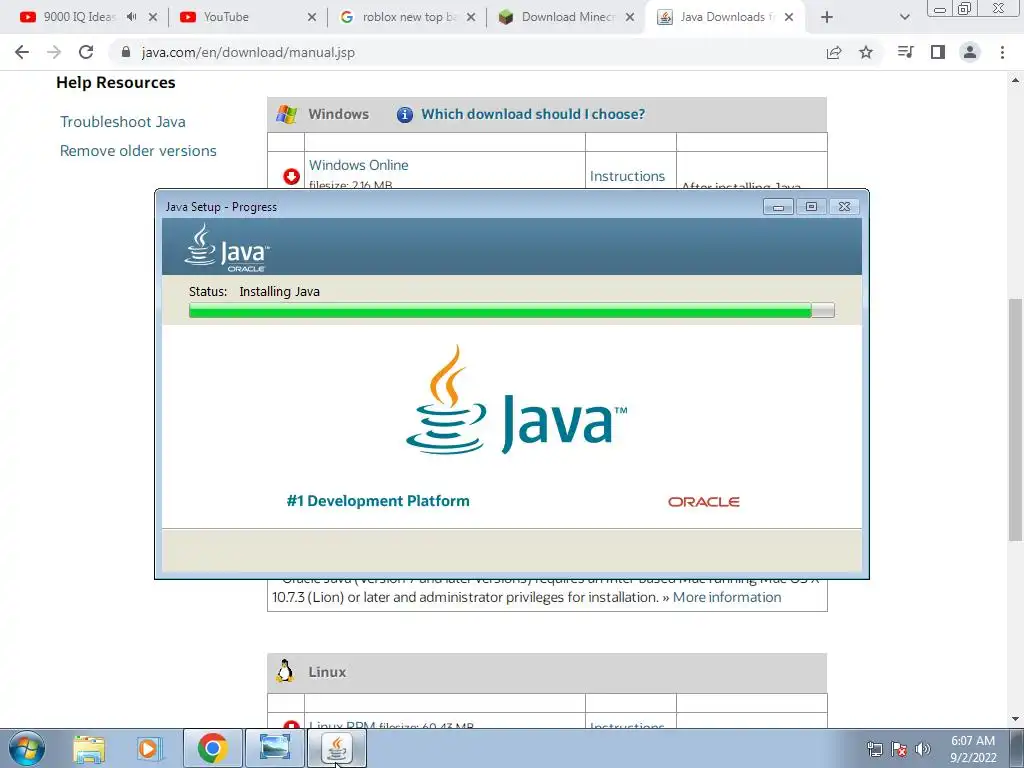Minimize the Java Setup window
Screen dimensions: 1024x768
point(778,207)
